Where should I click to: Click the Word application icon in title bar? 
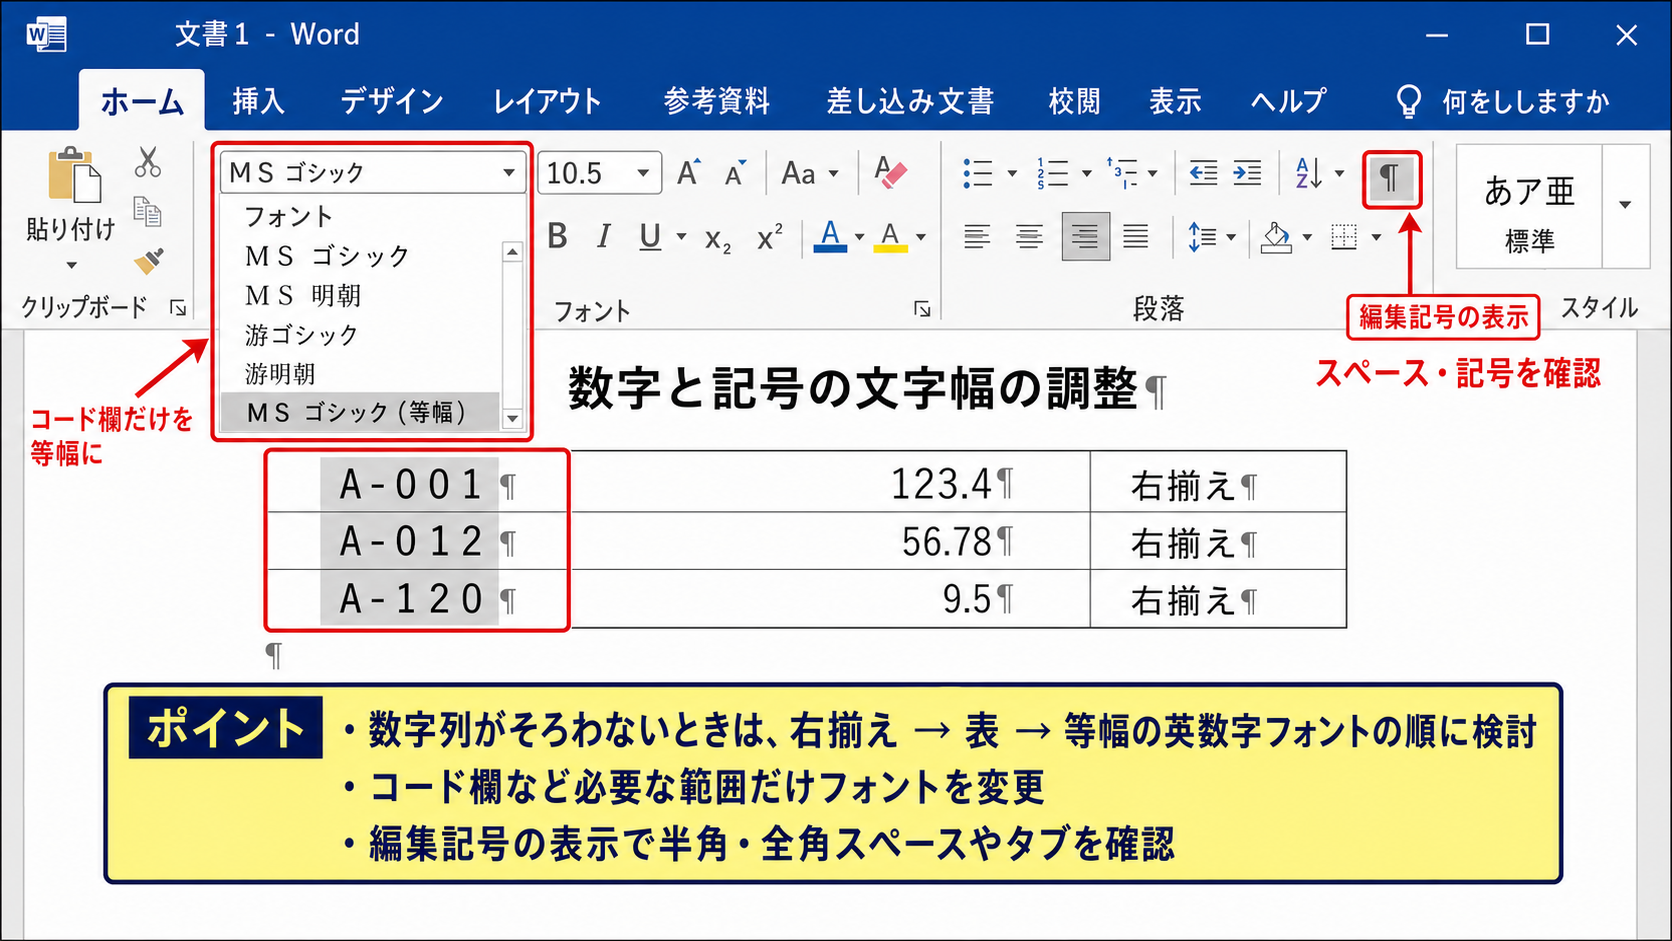46,35
